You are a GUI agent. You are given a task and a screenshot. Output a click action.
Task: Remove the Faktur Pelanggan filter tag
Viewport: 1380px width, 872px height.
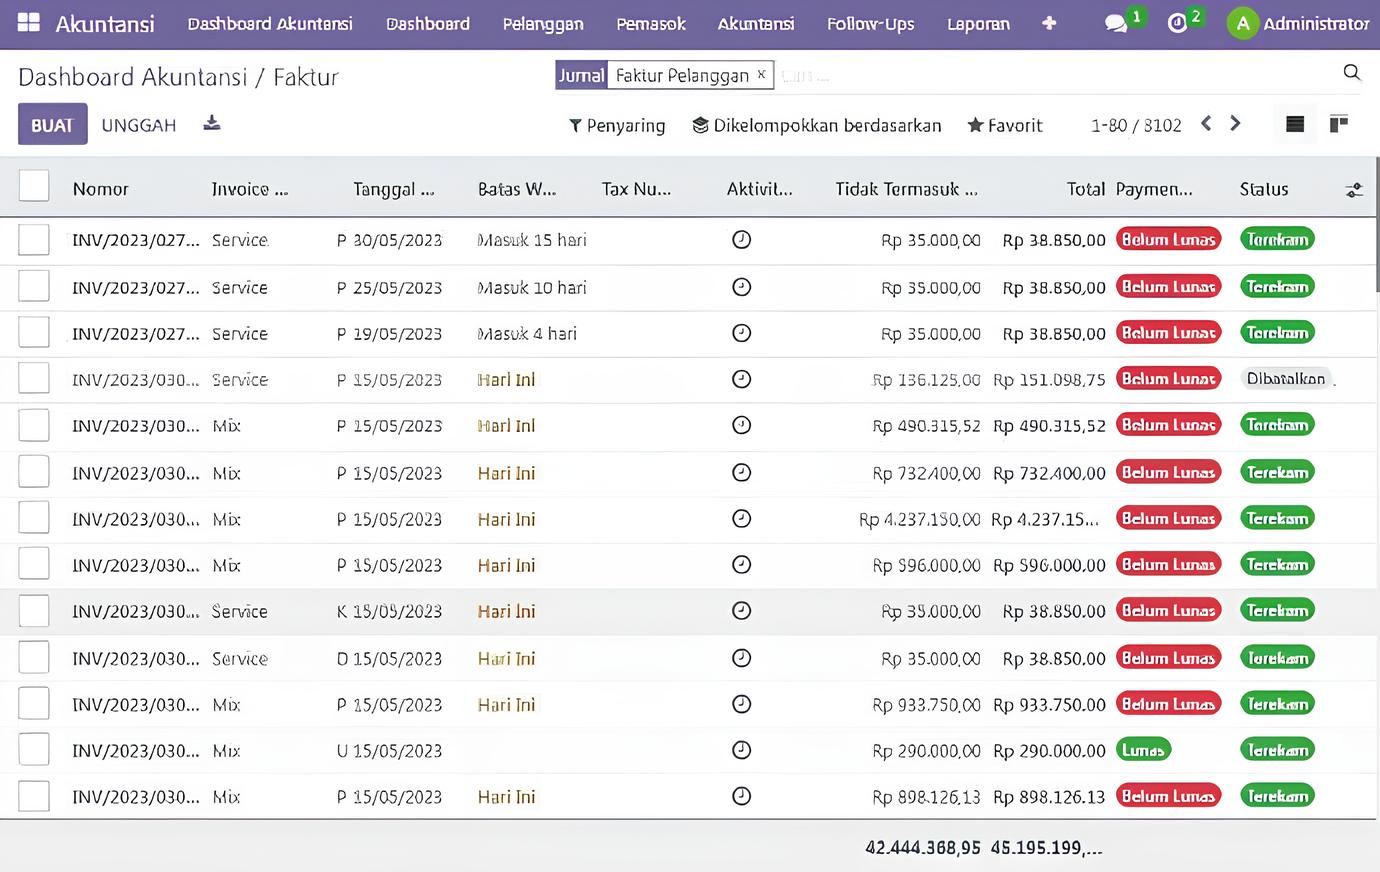[x=761, y=75]
